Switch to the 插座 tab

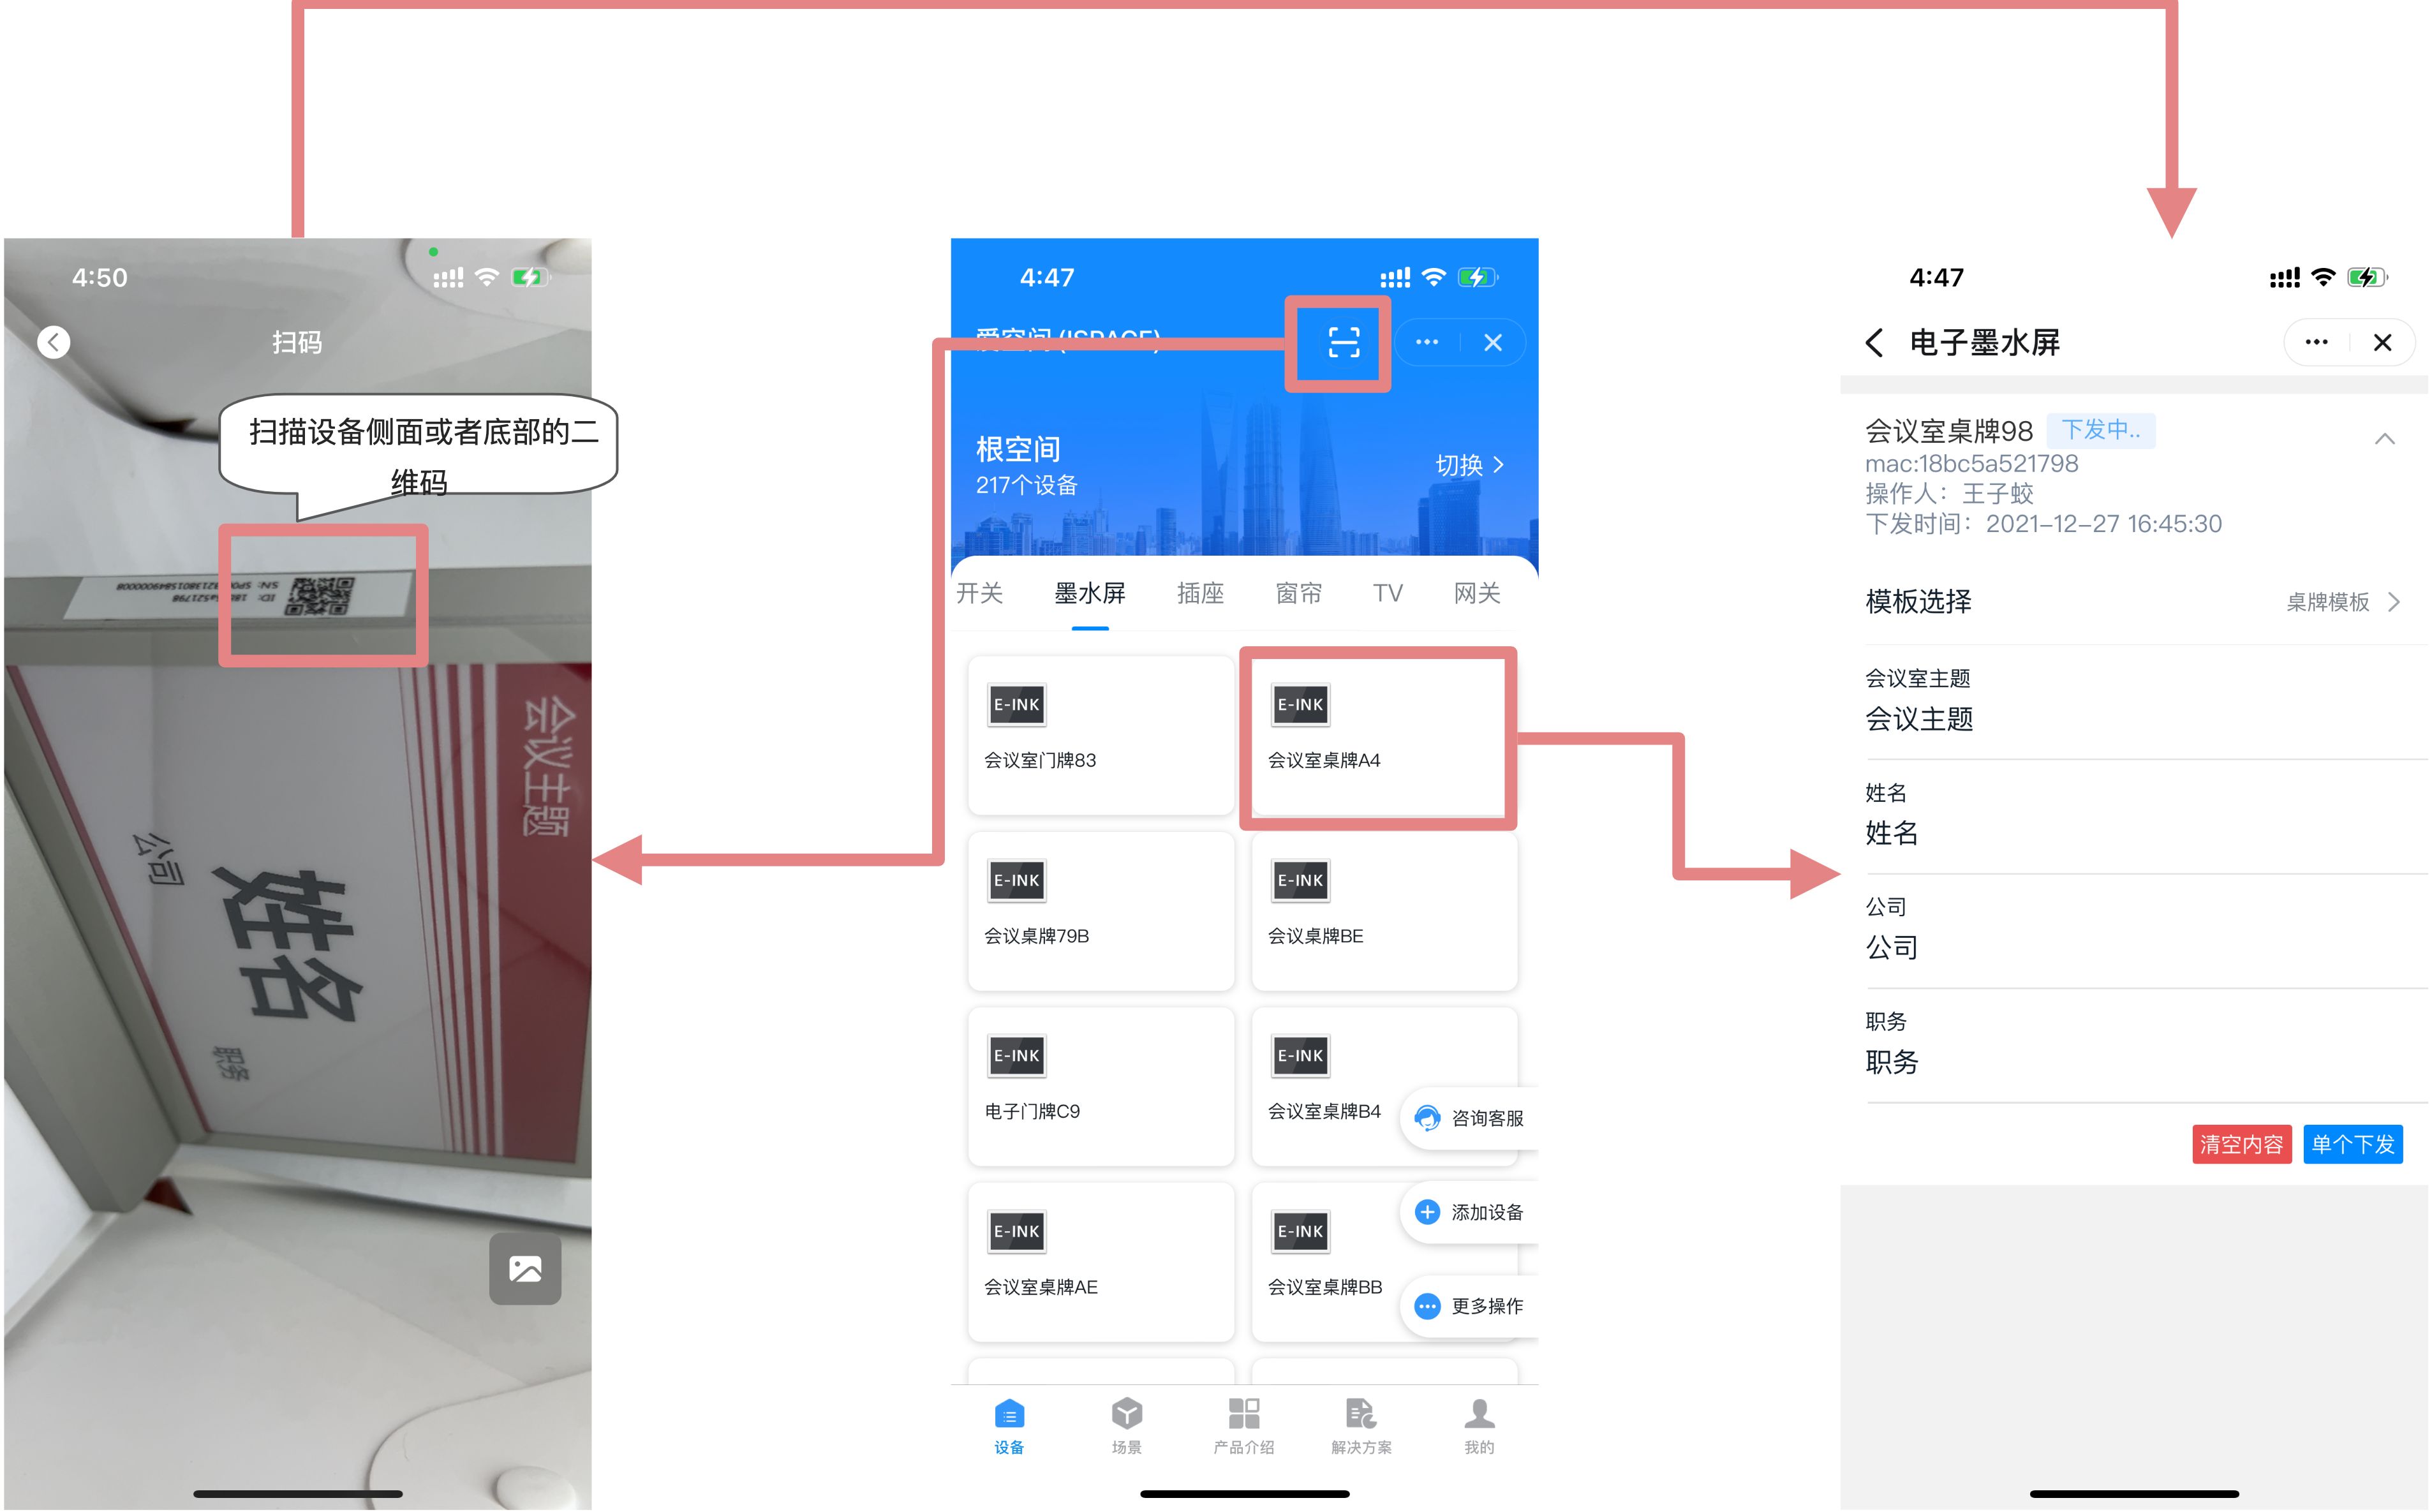(1200, 593)
